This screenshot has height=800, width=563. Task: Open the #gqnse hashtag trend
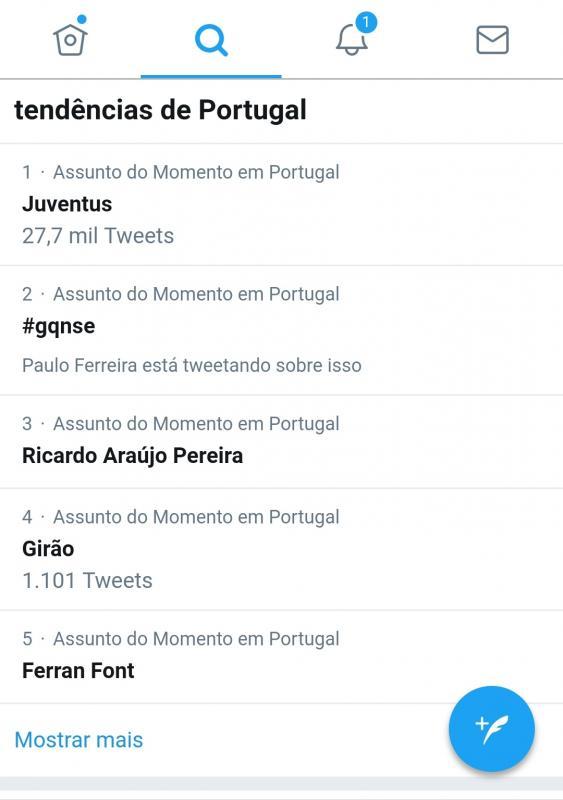[281, 330]
